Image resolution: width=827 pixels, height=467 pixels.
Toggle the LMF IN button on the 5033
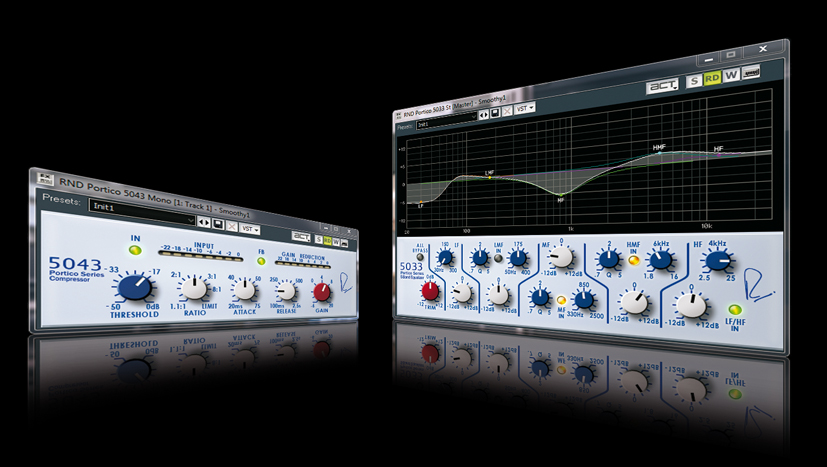[x=498, y=258]
